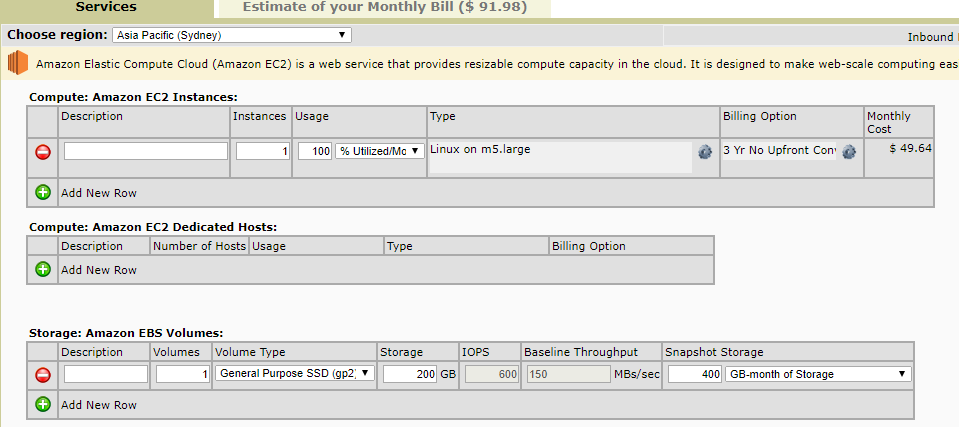Click Snapshot Storage field showing 400
This screenshot has height=427, width=959.
point(695,374)
